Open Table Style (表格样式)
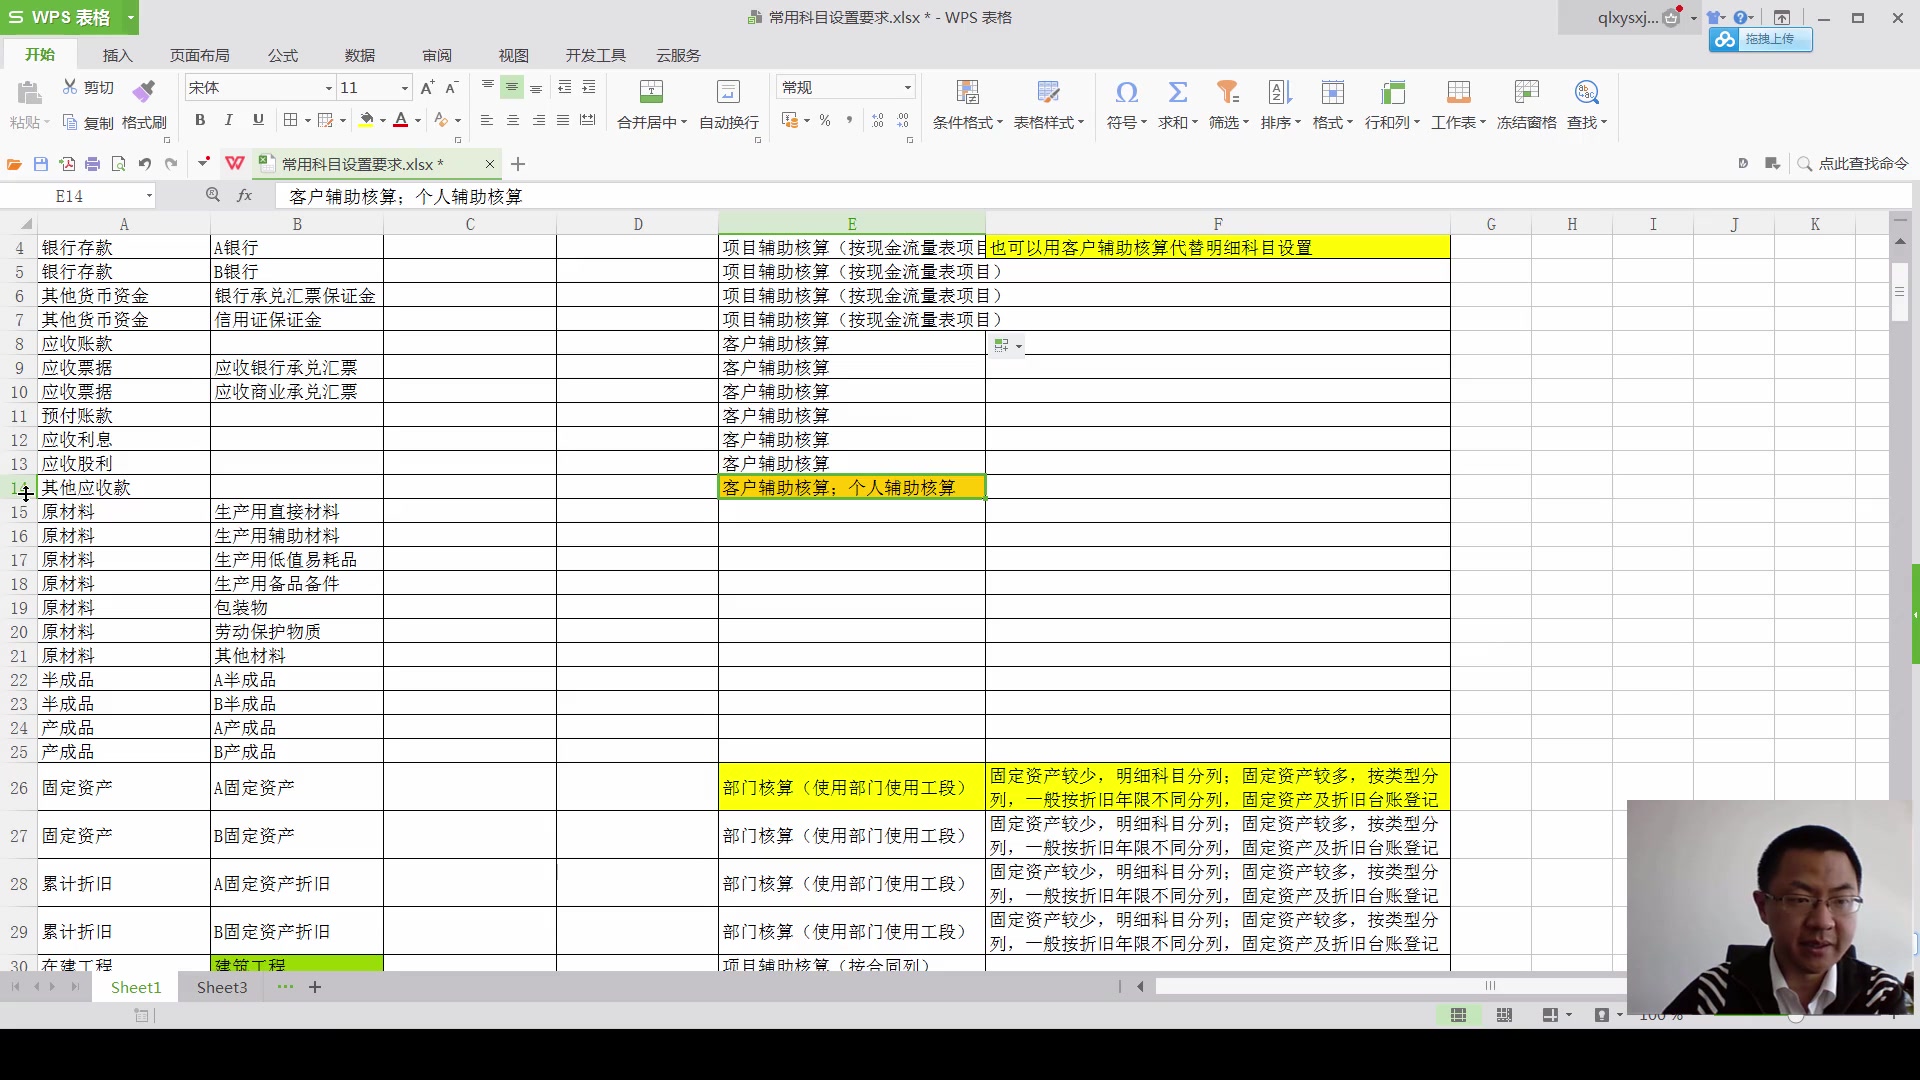This screenshot has width=1920, height=1080. (1048, 105)
